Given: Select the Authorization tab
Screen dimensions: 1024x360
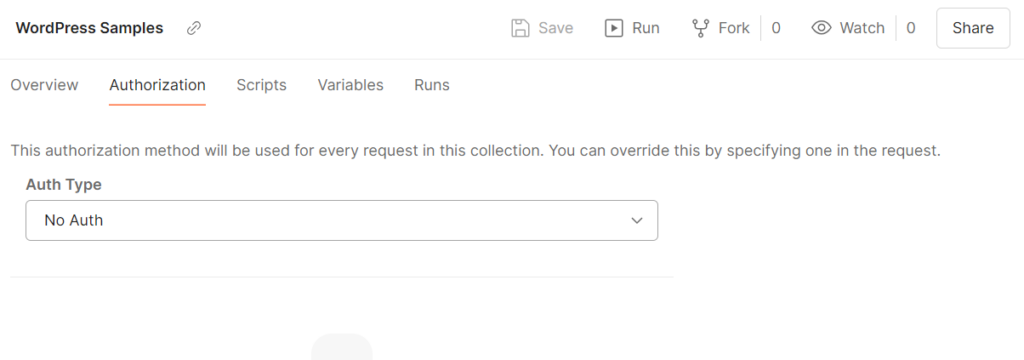Looking at the screenshot, I should click(x=157, y=85).
